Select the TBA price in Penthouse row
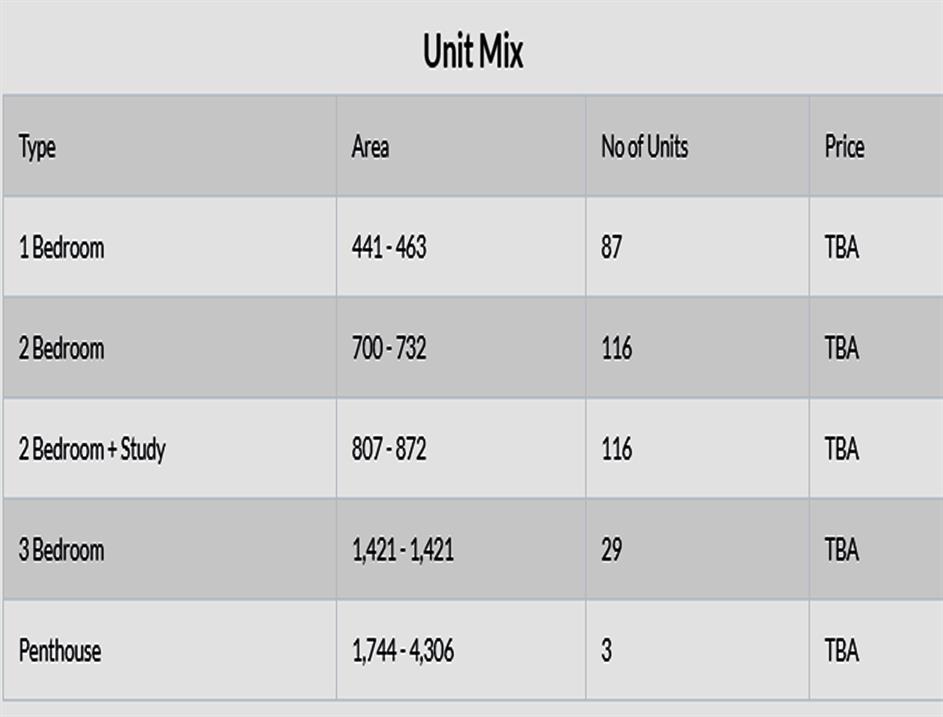The height and width of the screenshot is (717, 943). click(x=841, y=651)
